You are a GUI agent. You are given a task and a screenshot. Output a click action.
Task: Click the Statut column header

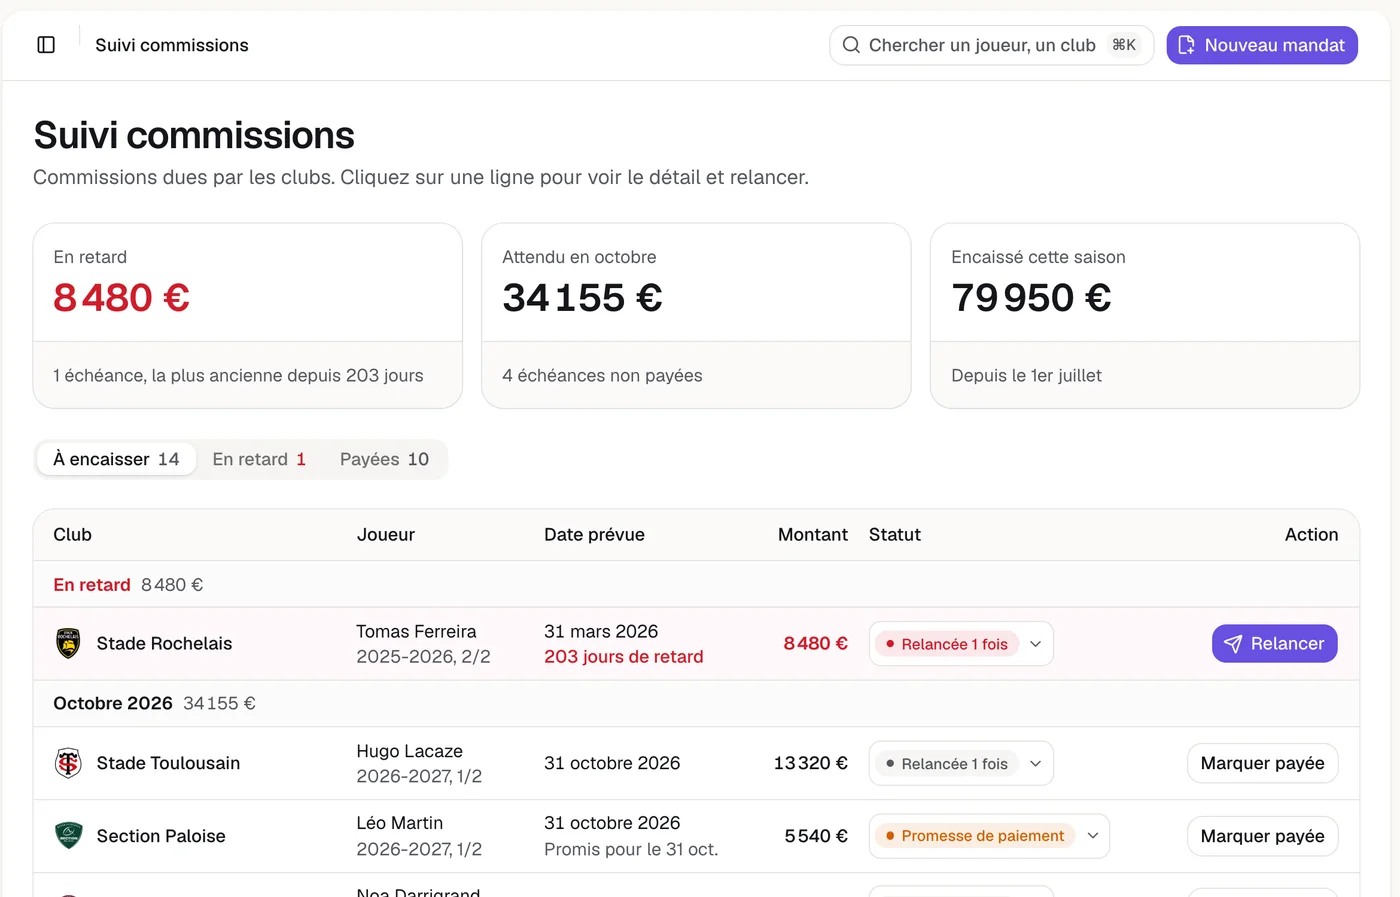(895, 535)
